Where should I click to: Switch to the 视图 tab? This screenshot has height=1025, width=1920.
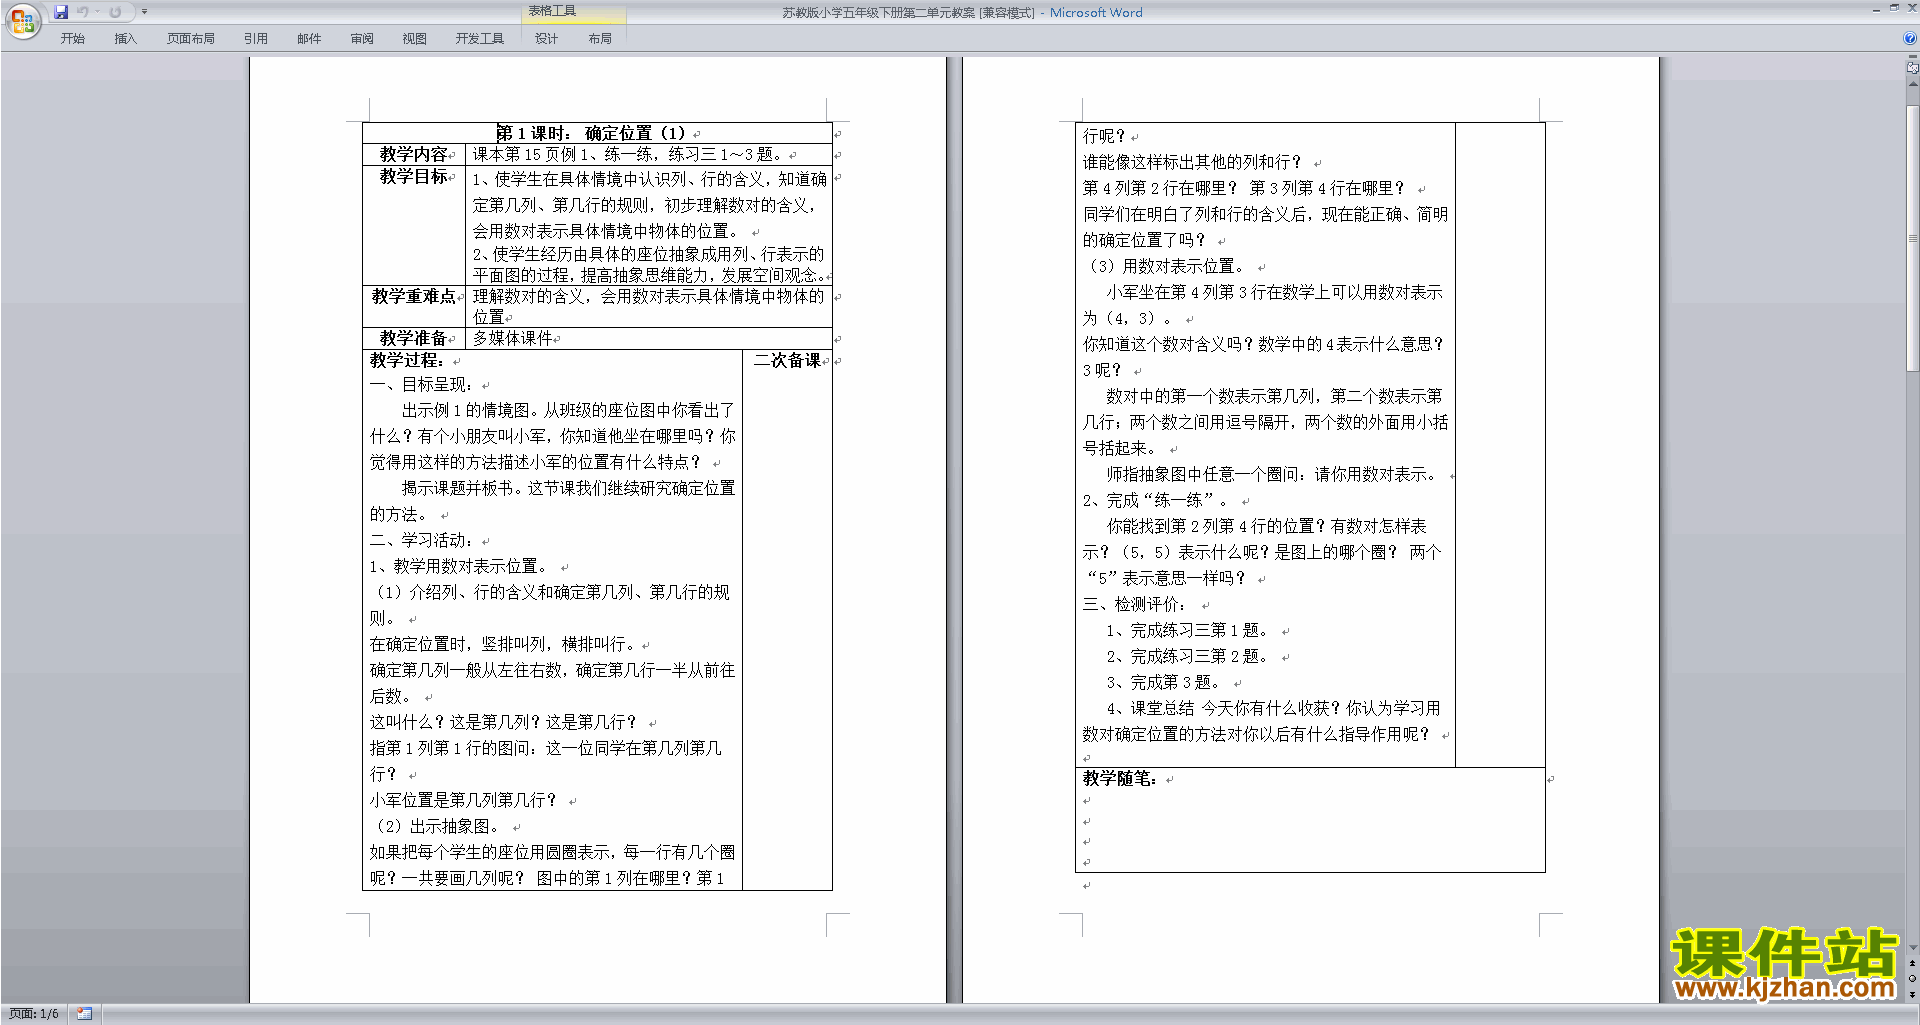tap(415, 39)
